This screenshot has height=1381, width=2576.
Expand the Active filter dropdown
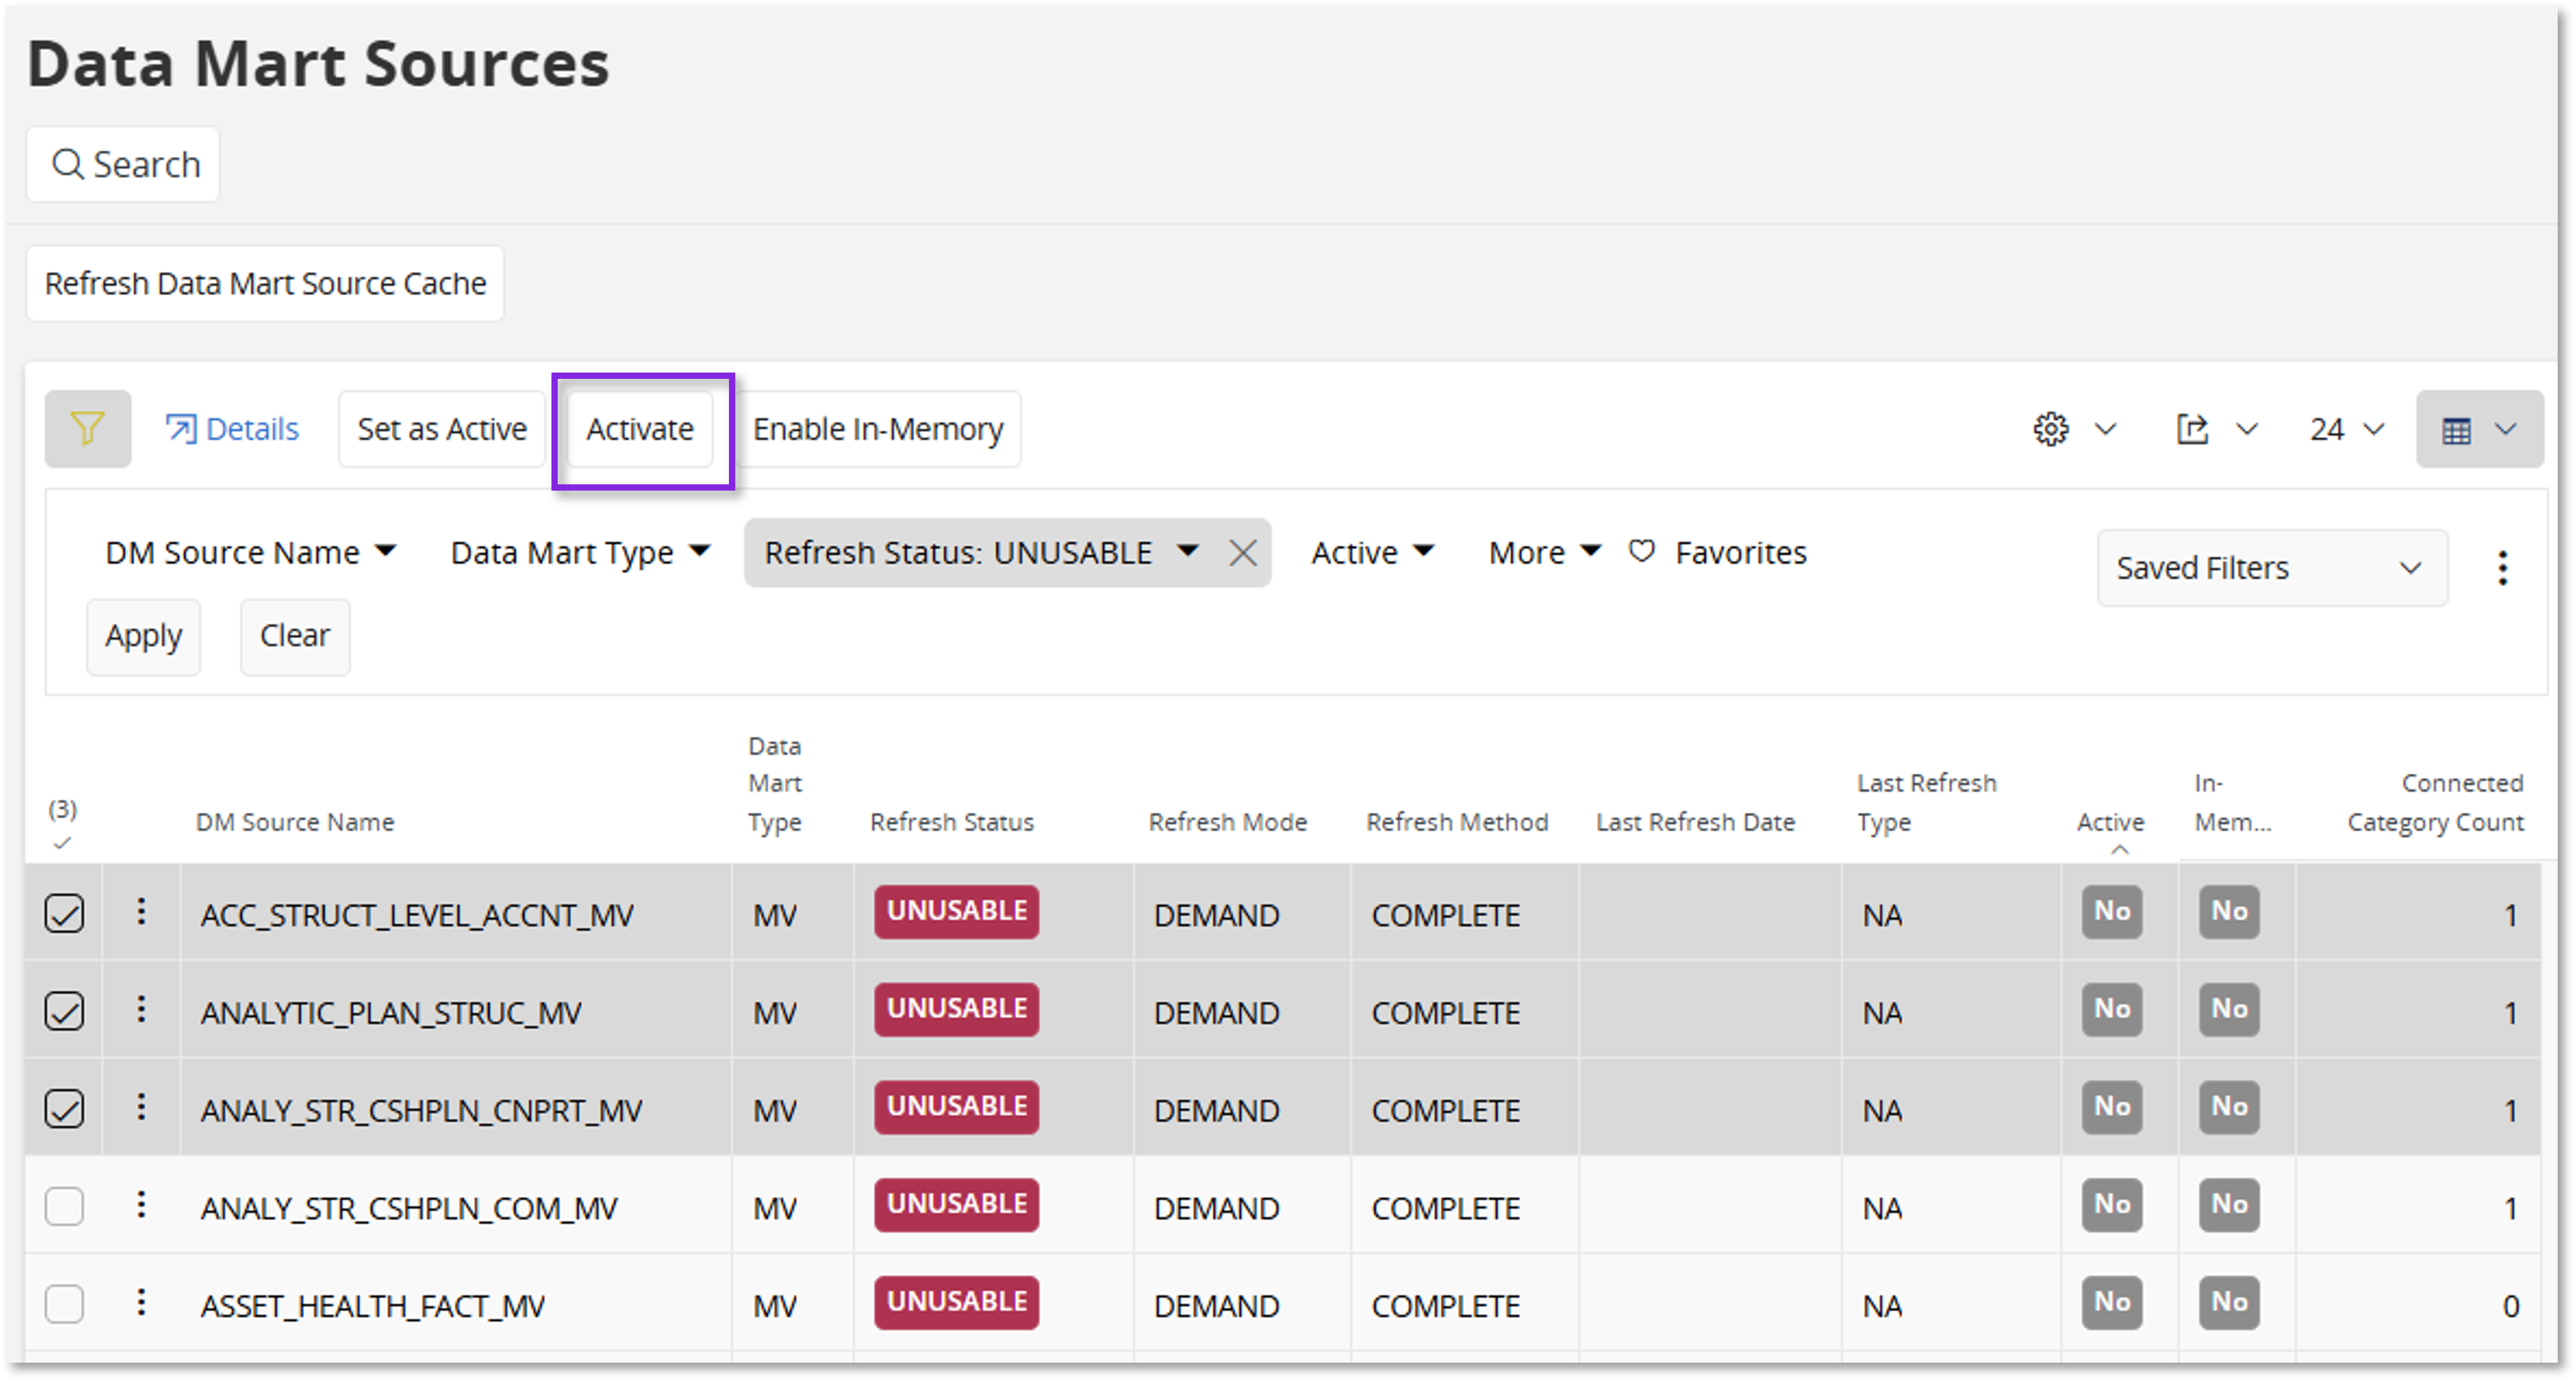tap(1372, 553)
